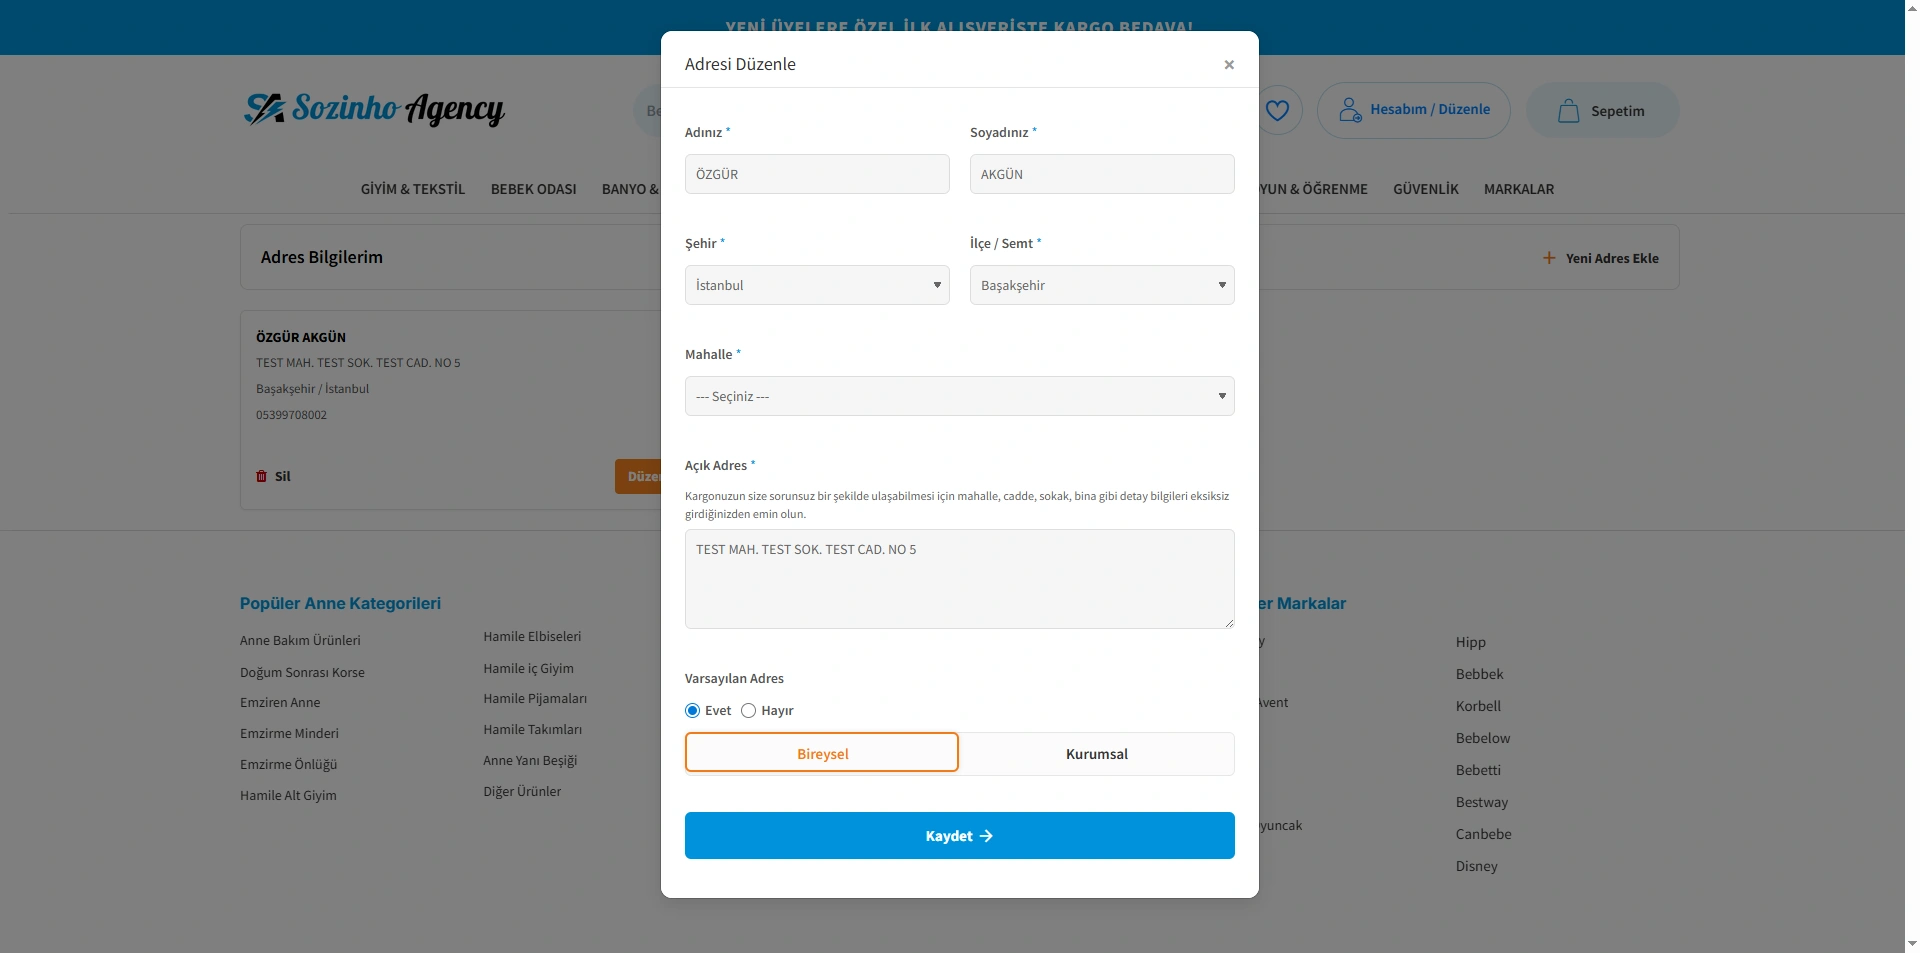Click the Sepetim shopping bag icon
The image size is (1920, 953).
[1568, 111]
